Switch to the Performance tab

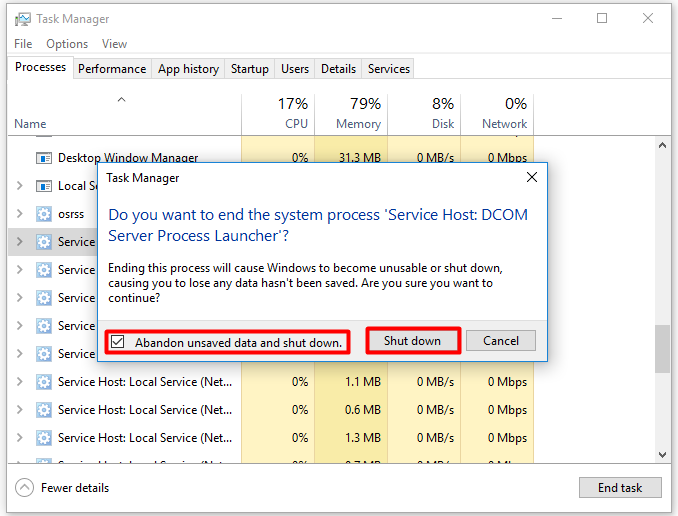point(112,69)
